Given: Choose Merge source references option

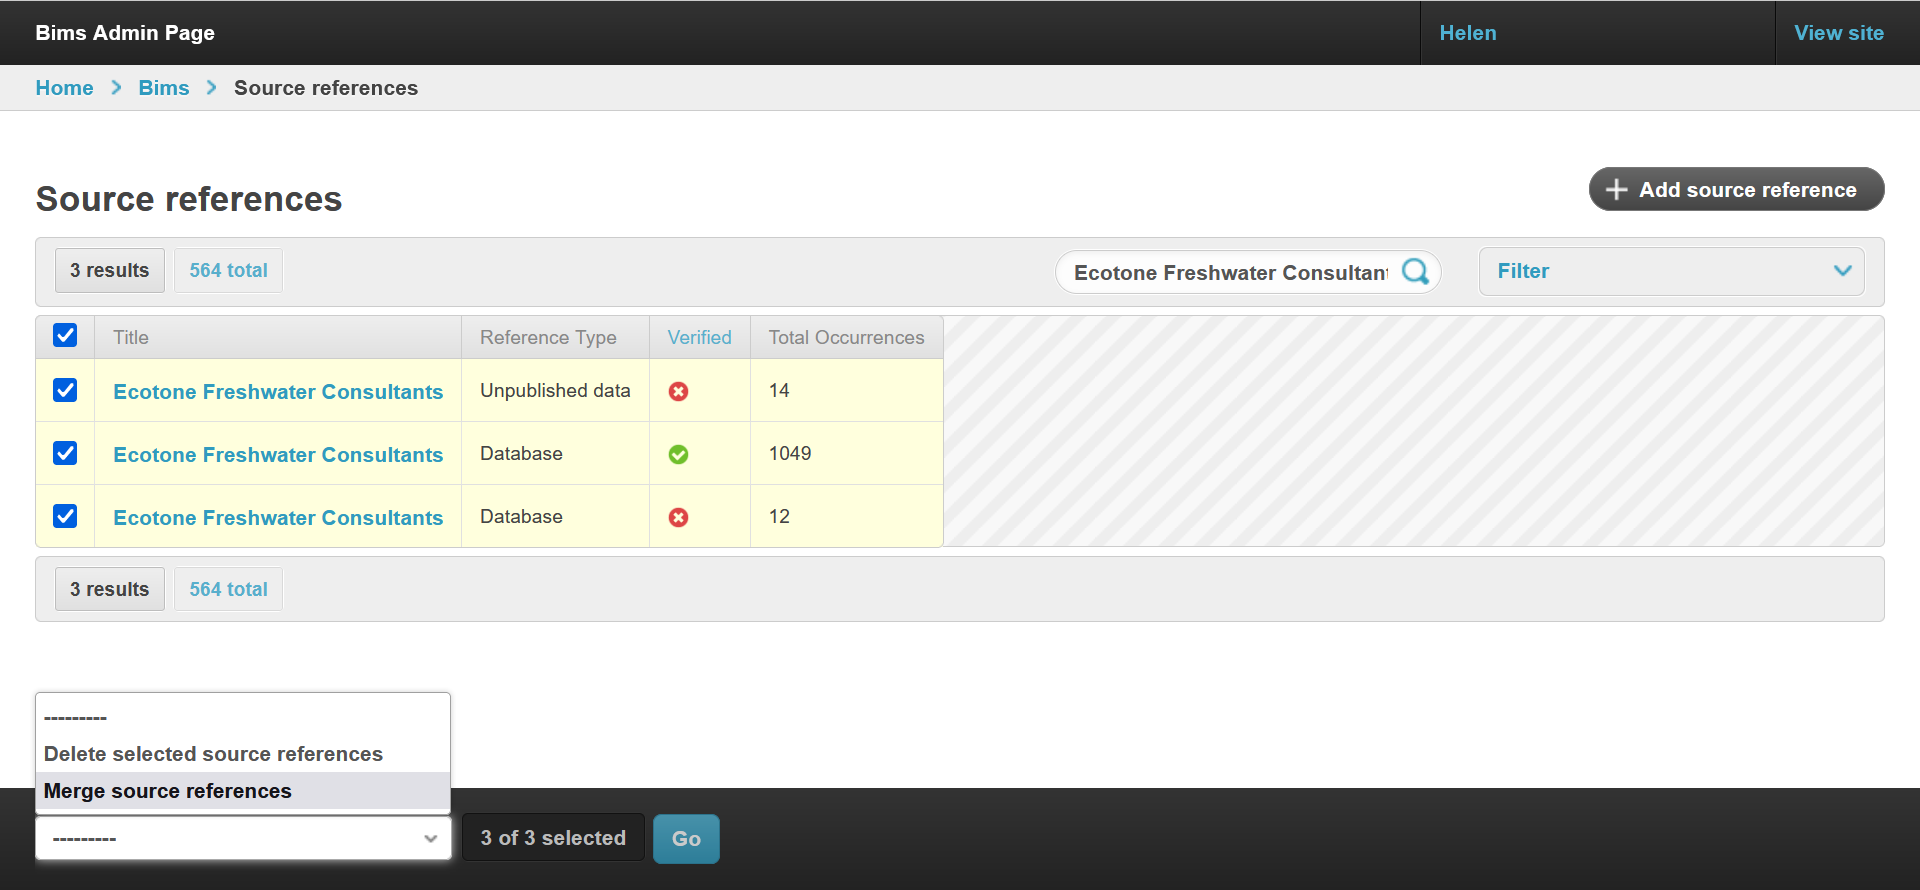Looking at the screenshot, I should coord(243,791).
